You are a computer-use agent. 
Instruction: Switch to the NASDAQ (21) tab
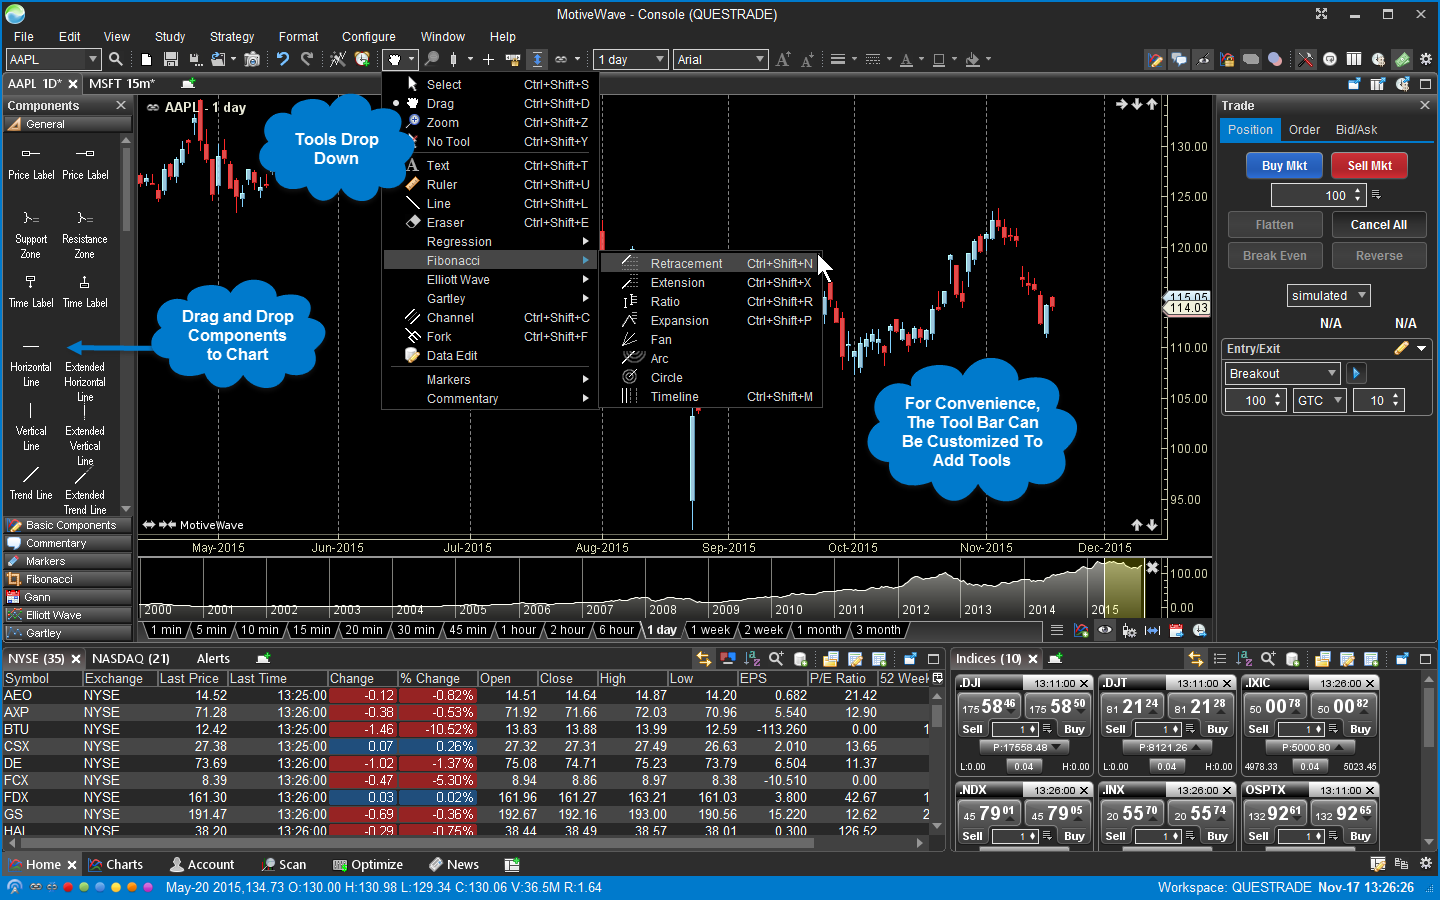[131, 658]
